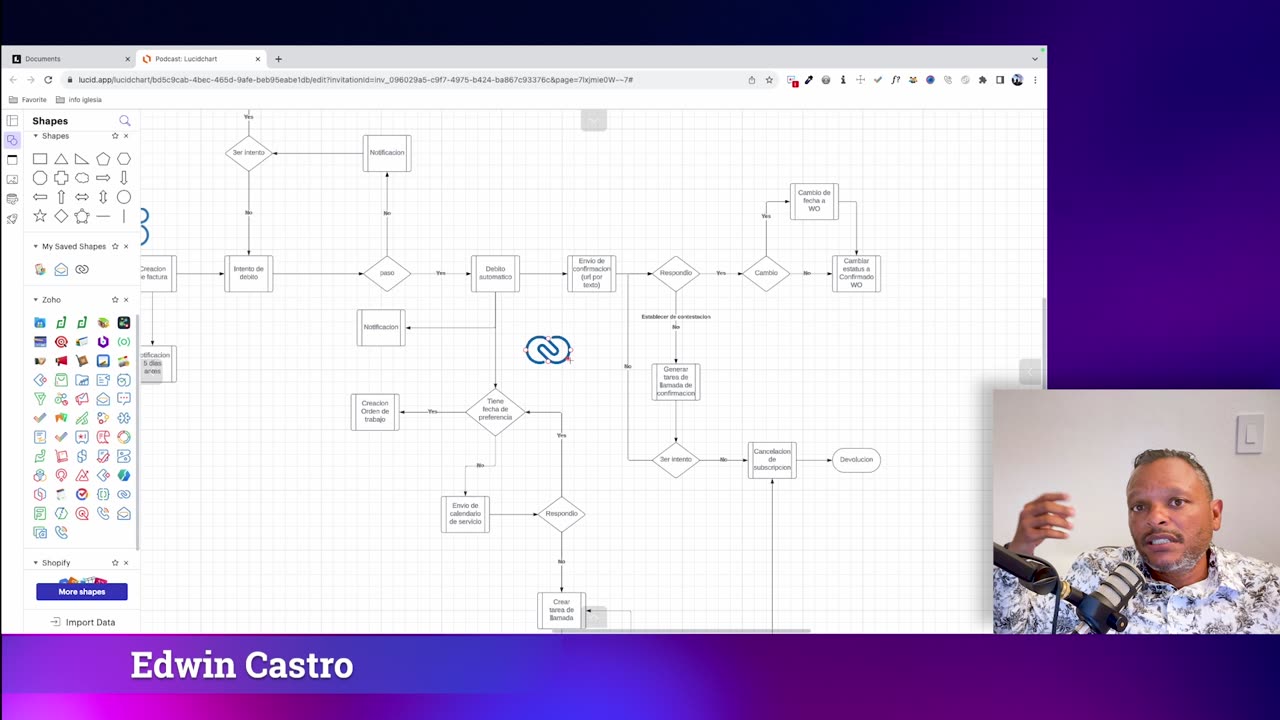Screen dimensions: 1280x720
Task: Open the containers panel in left rail
Action: coord(12,160)
